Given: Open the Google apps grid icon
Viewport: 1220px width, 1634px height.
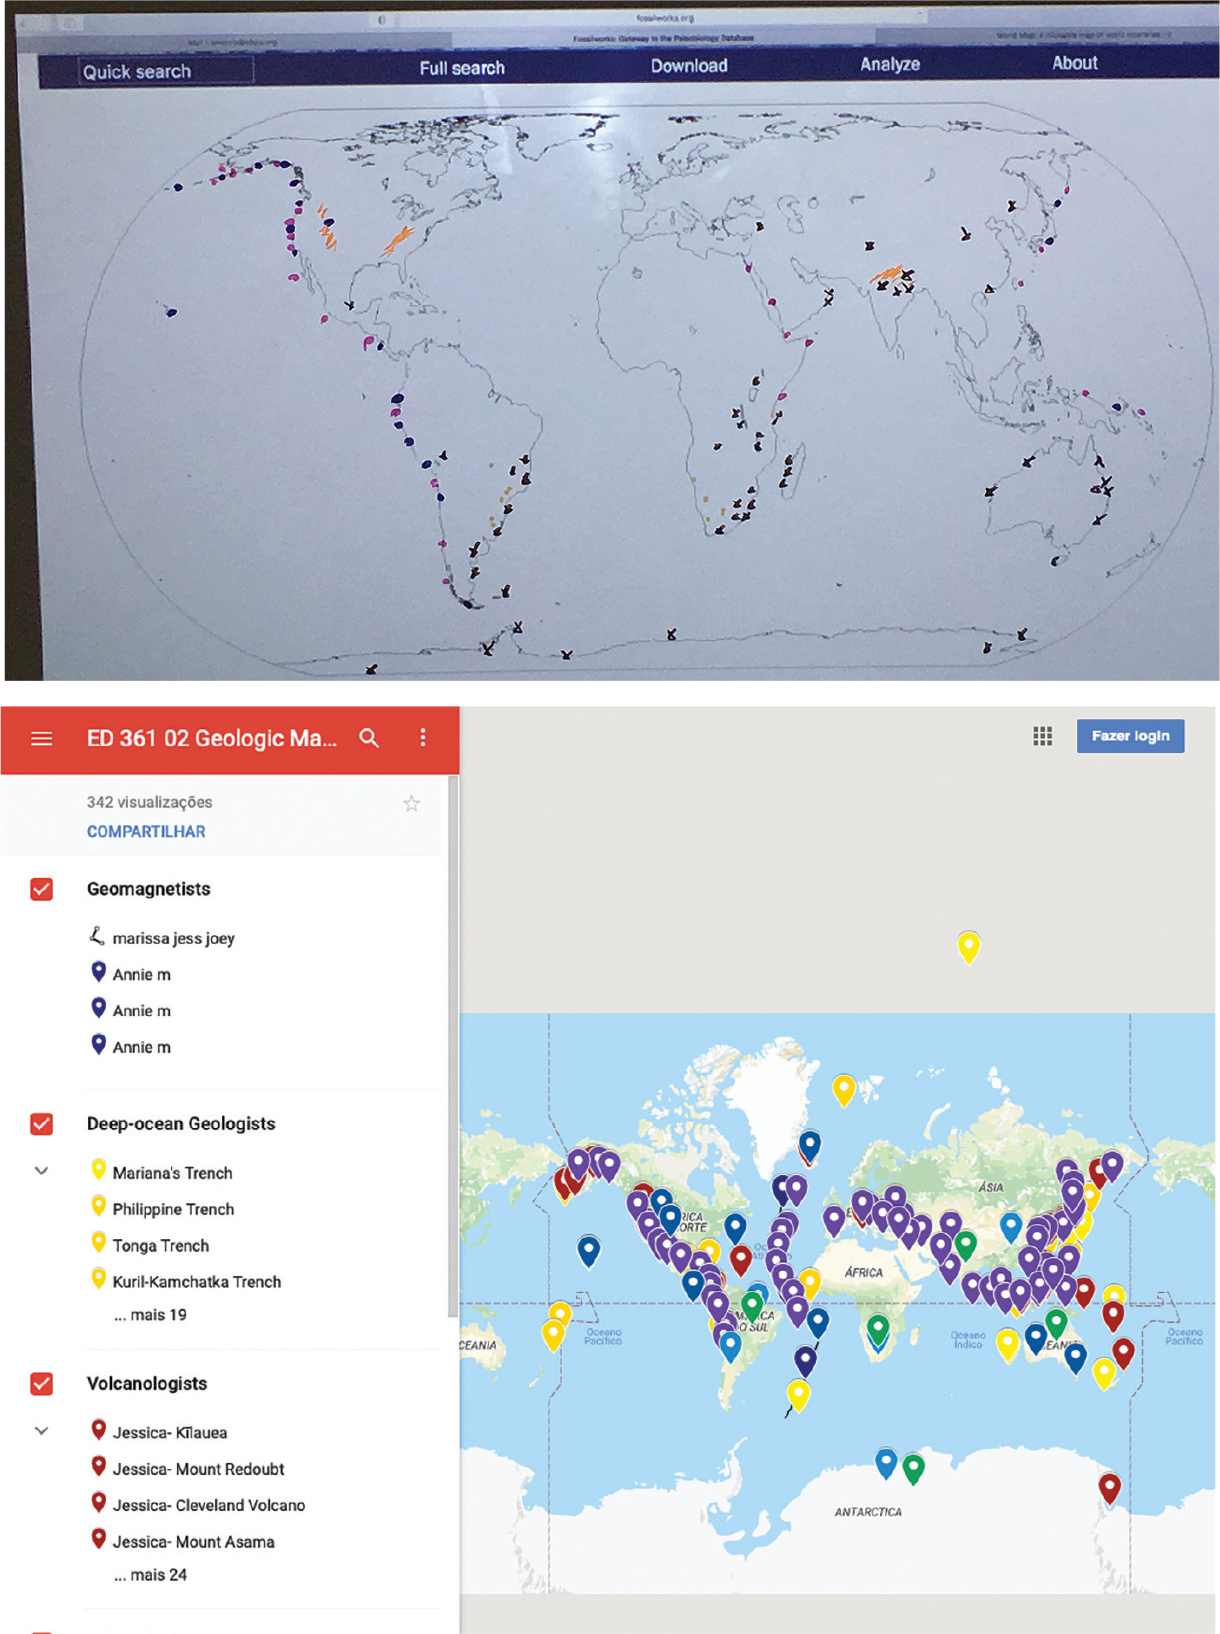Looking at the screenshot, I should (1042, 736).
